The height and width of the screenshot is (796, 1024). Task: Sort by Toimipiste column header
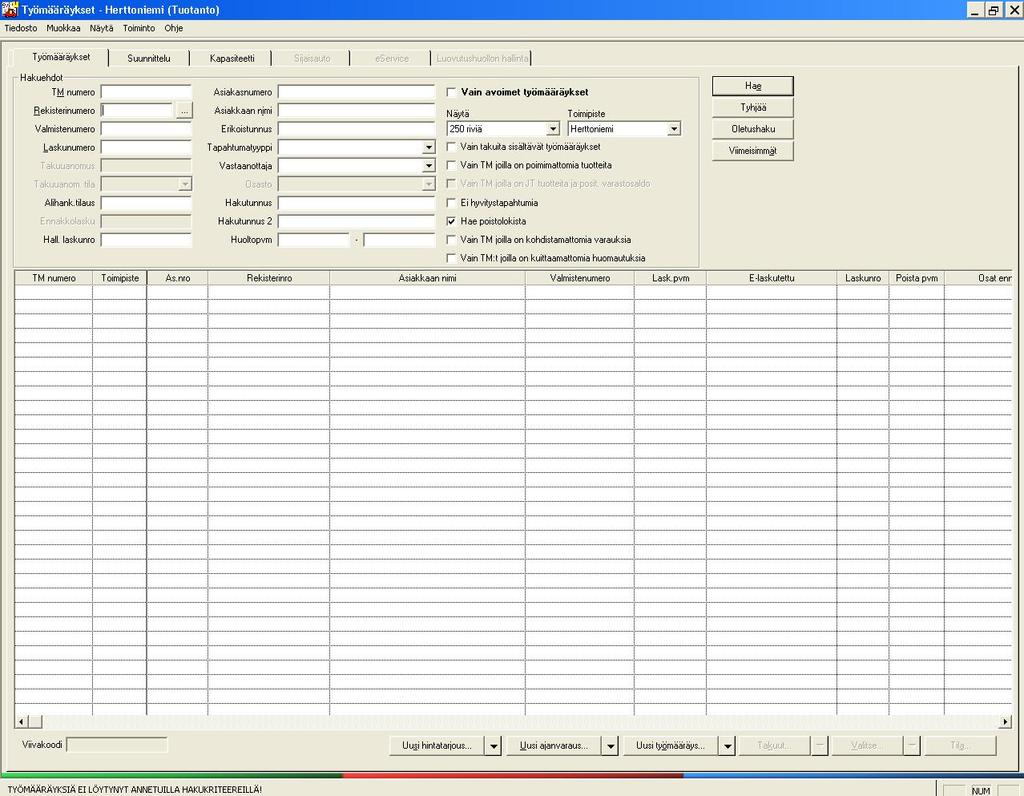pyautogui.click(x=120, y=278)
